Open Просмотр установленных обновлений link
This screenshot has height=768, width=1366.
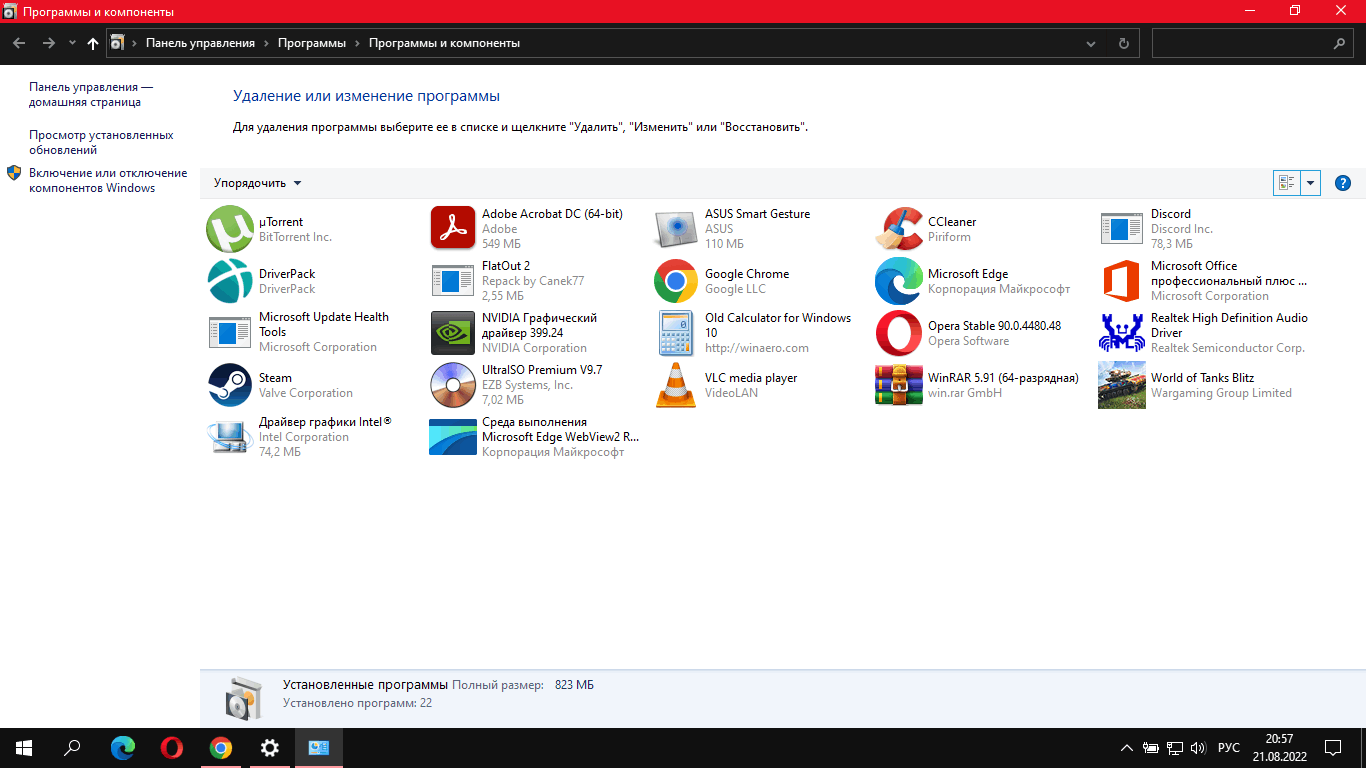tap(101, 142)
